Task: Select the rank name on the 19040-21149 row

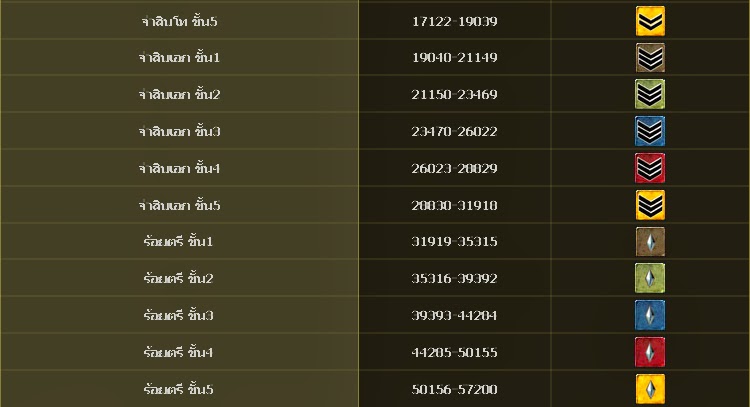Action: point(179,57)
